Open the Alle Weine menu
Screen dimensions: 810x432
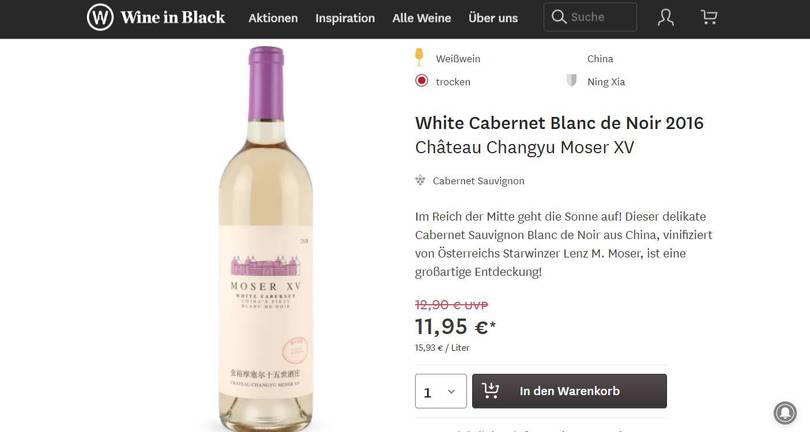tap(421, 18)
